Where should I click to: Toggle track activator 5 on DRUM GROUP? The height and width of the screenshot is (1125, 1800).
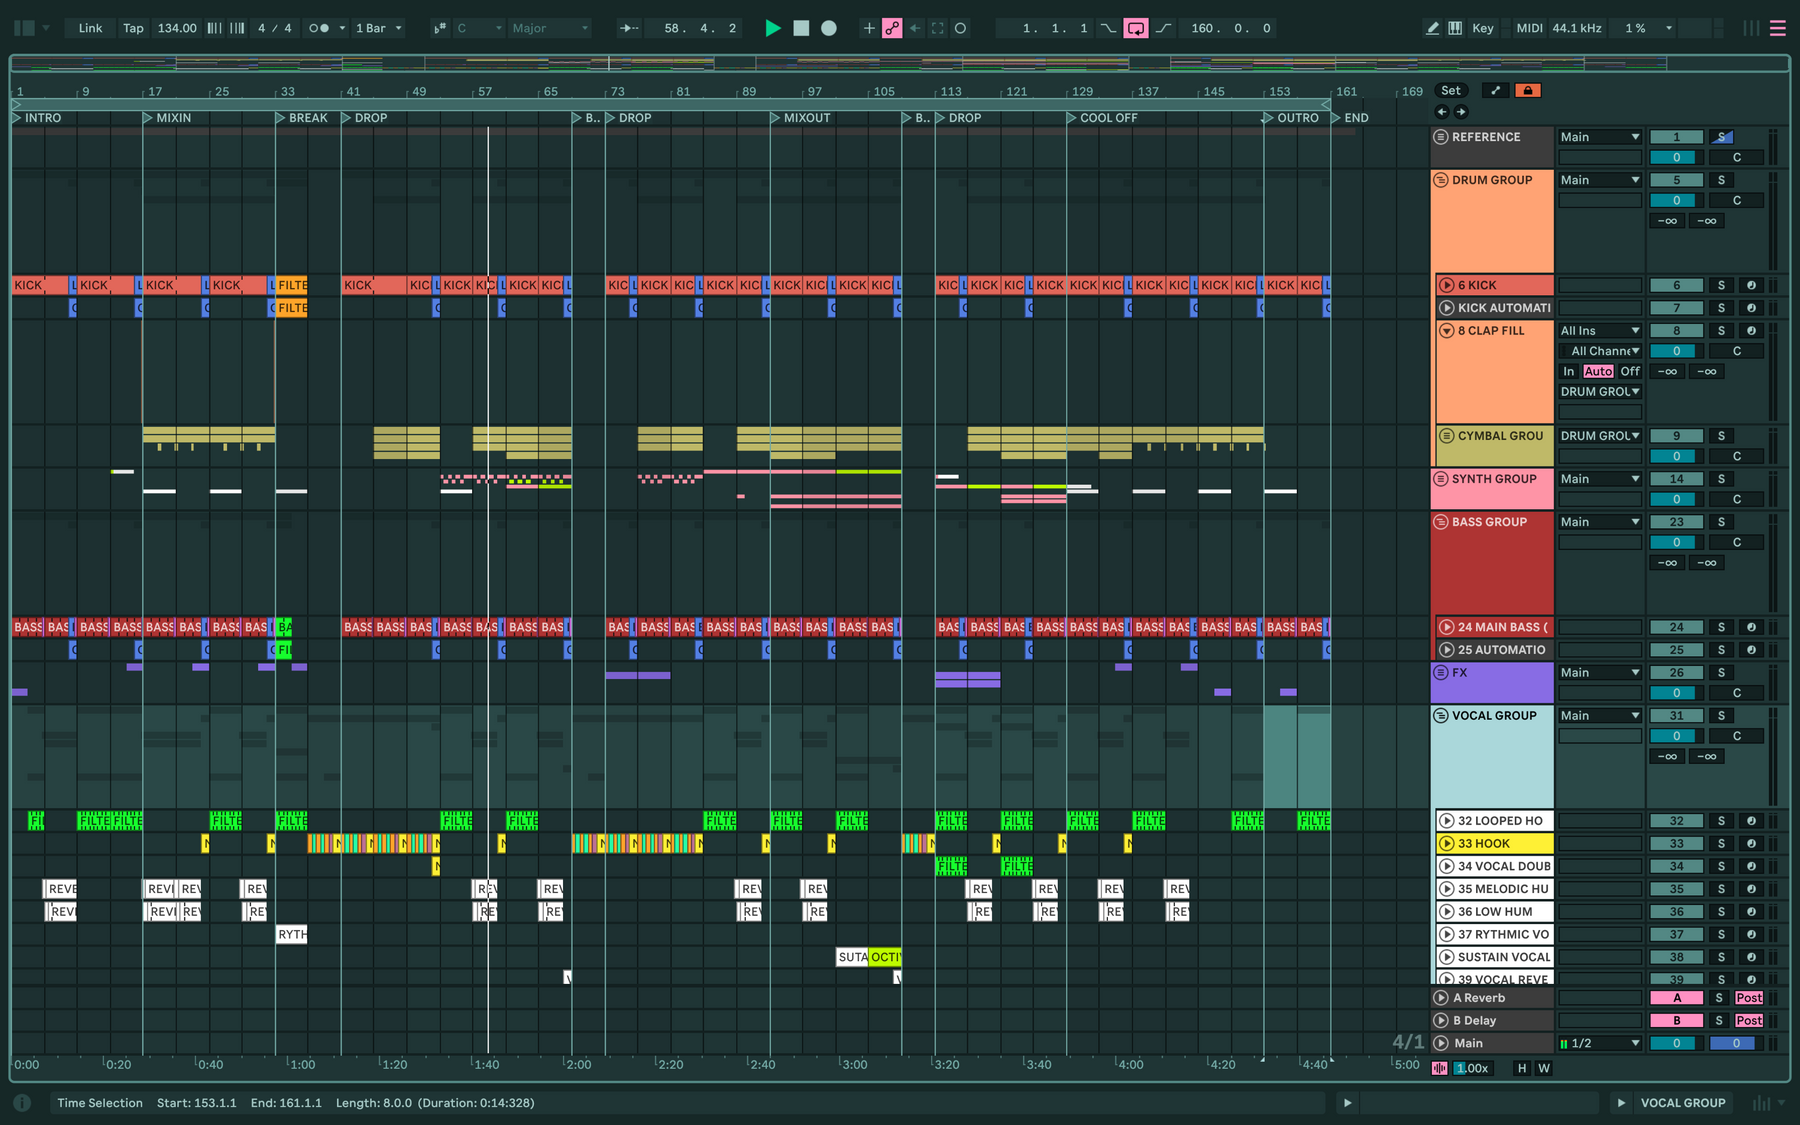1676,180
